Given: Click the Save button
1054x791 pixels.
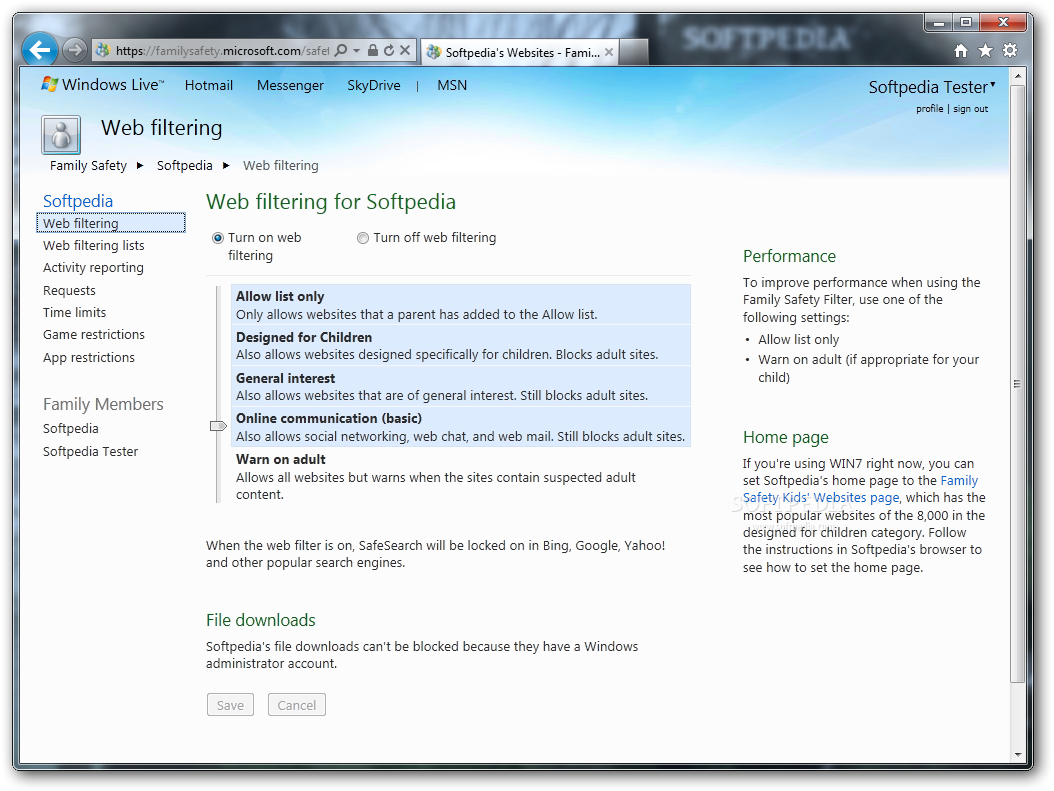Looking at the screenshot, I should tap(230, 705).
